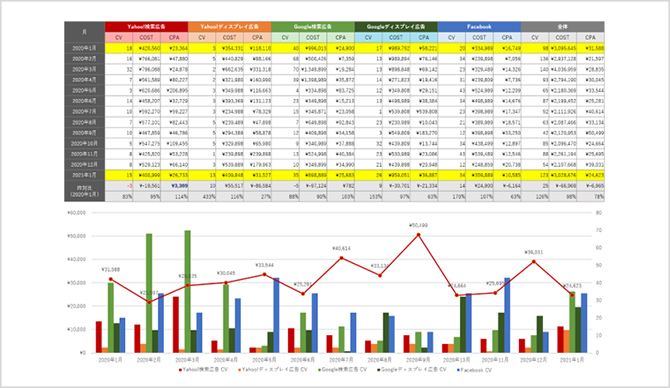670x388 pixels.
Task: Click the 月 column header cell
Action: [x=85, y=32]
